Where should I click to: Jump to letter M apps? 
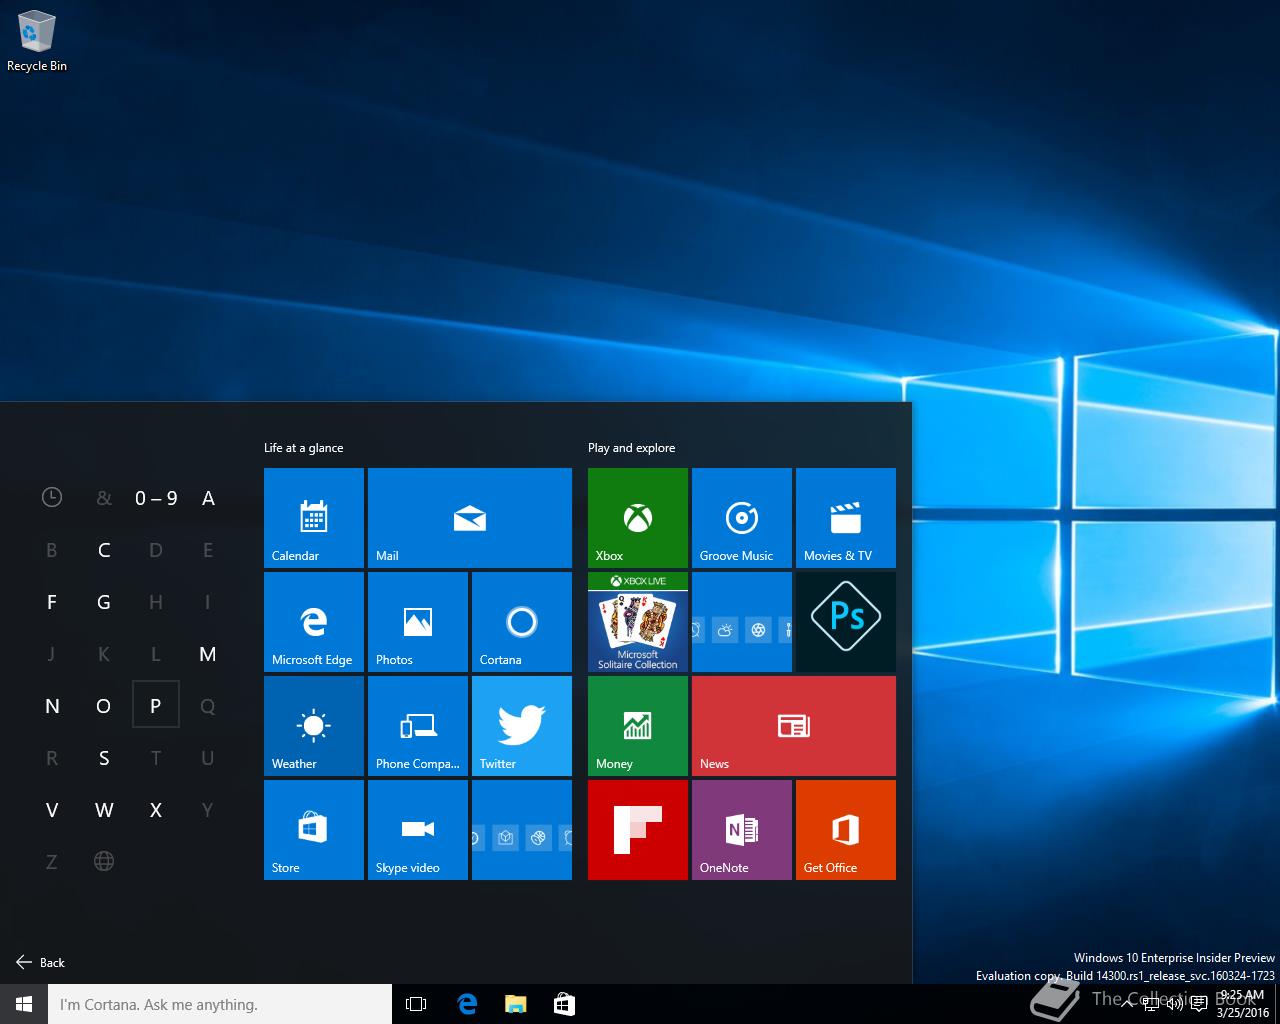pyautogui.click(x=208, y=654)
